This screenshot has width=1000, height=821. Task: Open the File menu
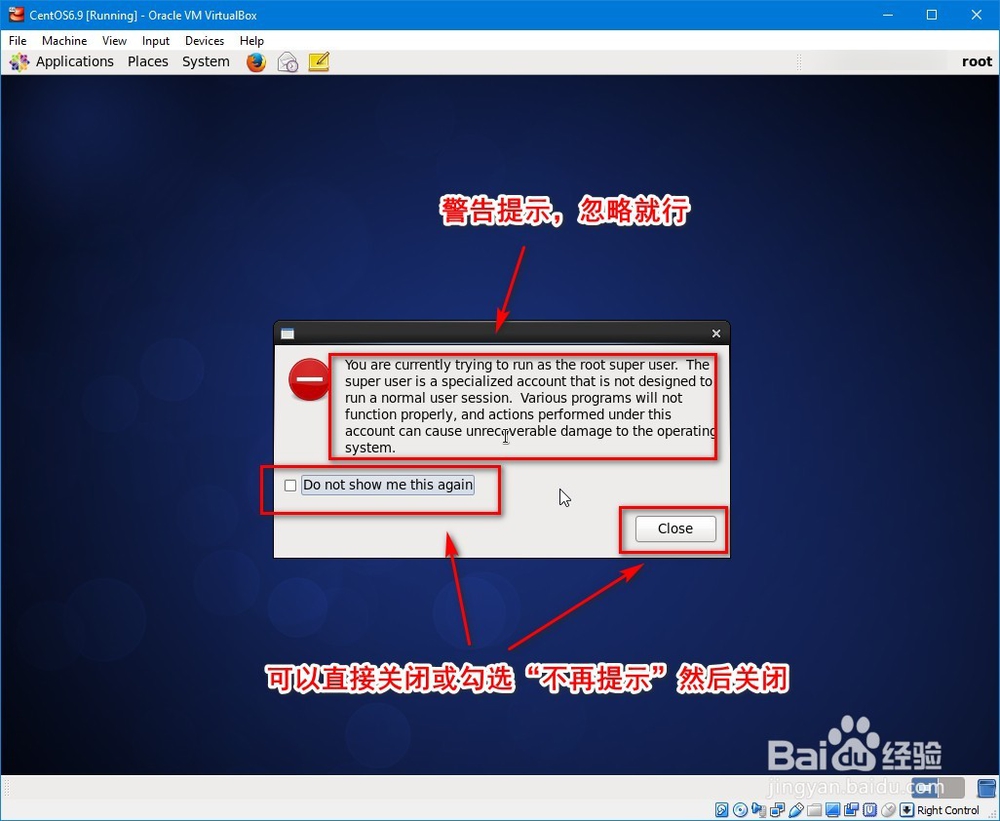(x=17, y=41)
